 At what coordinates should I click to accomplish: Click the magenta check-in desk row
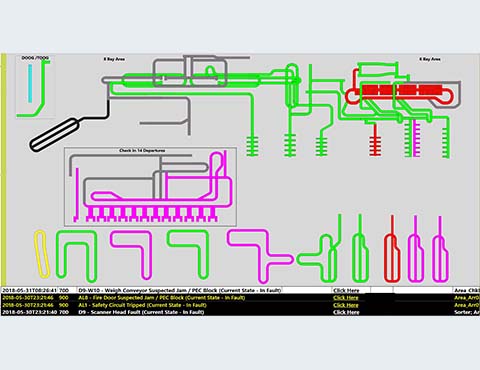152,214
